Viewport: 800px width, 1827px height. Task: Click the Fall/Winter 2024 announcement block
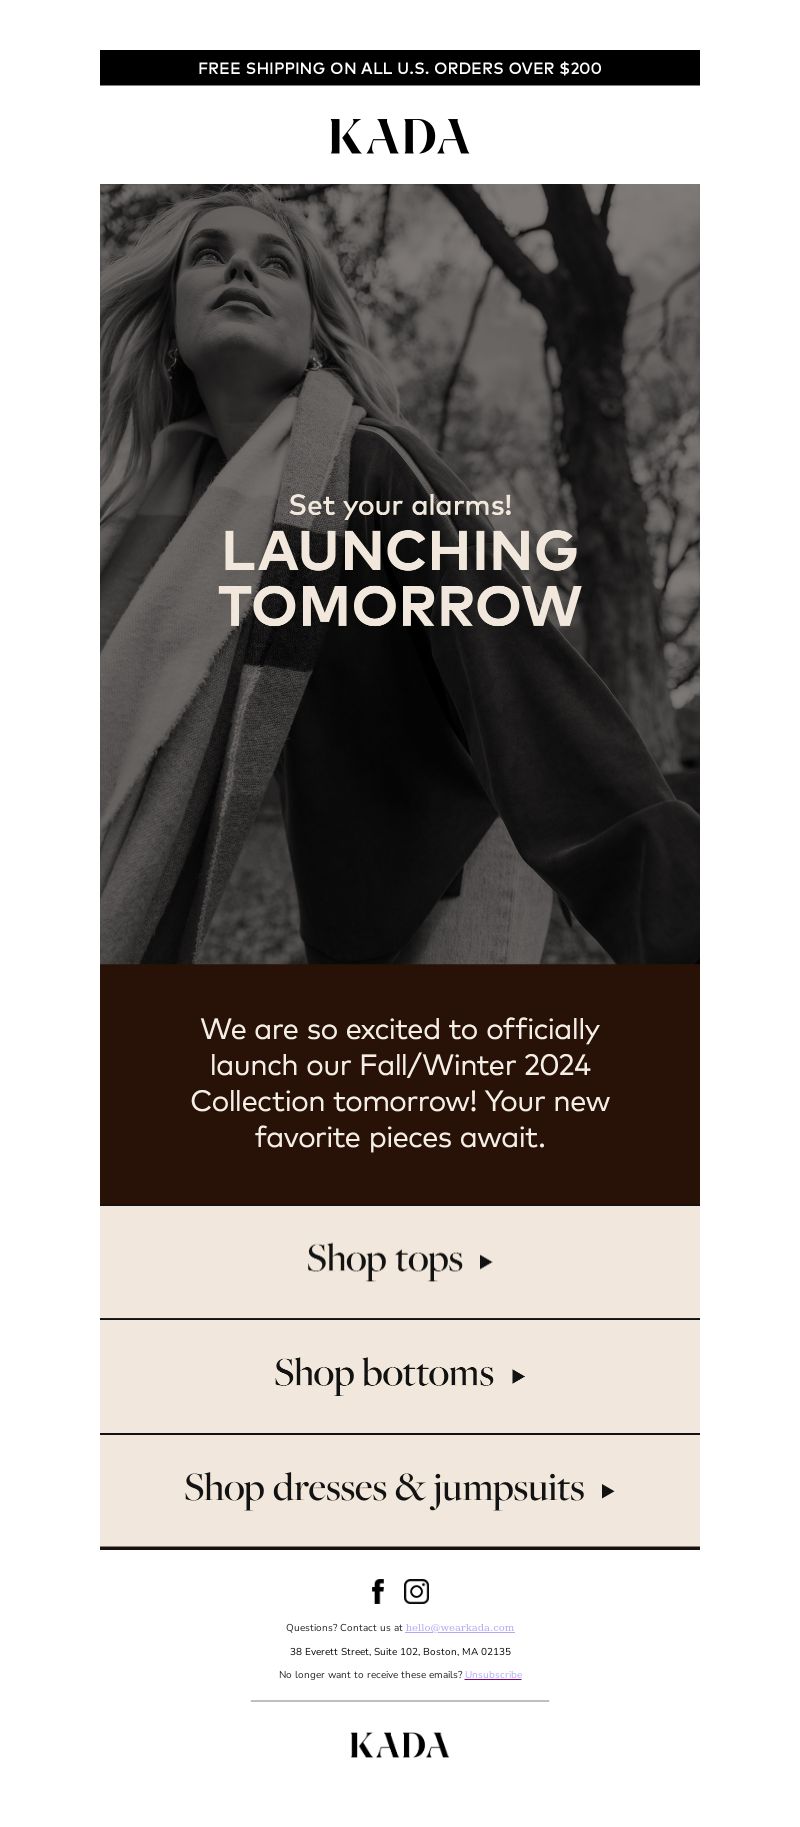(x=400, y=1084)
